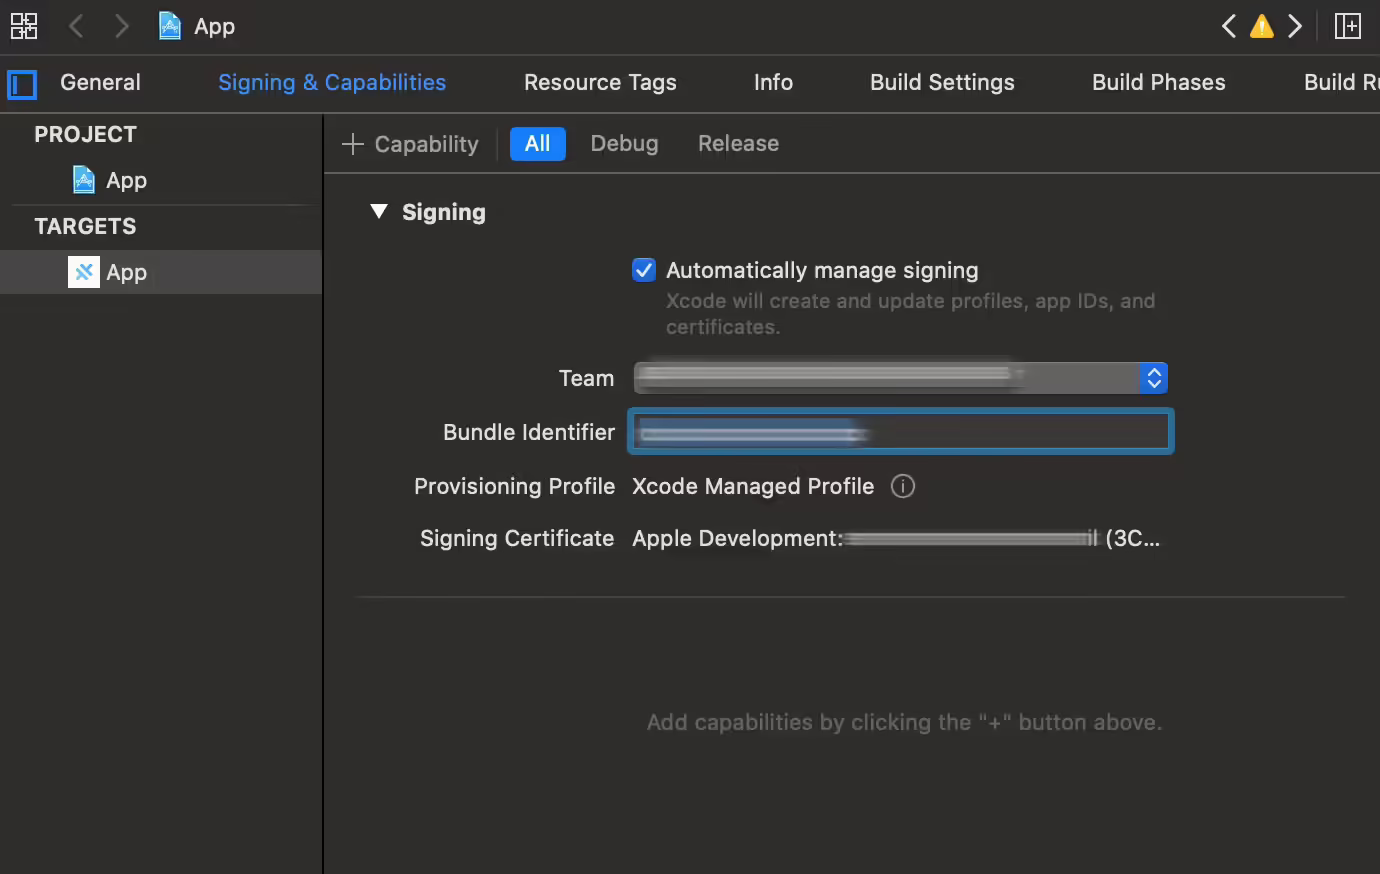Go back with the left chevron
Viewport: 1380px width, 874px height.
point(76,26)
